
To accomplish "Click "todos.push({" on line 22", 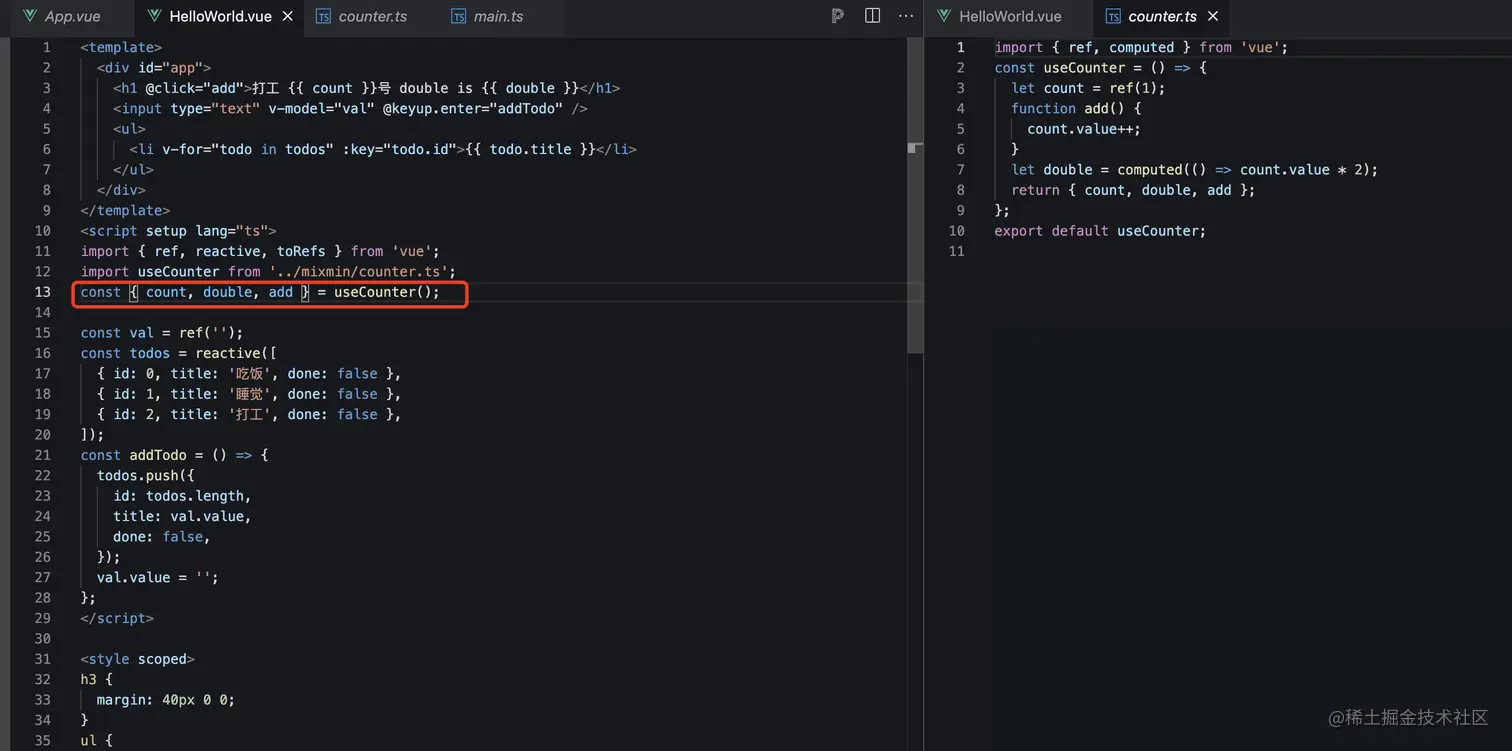I will click(x=146, y=476).
